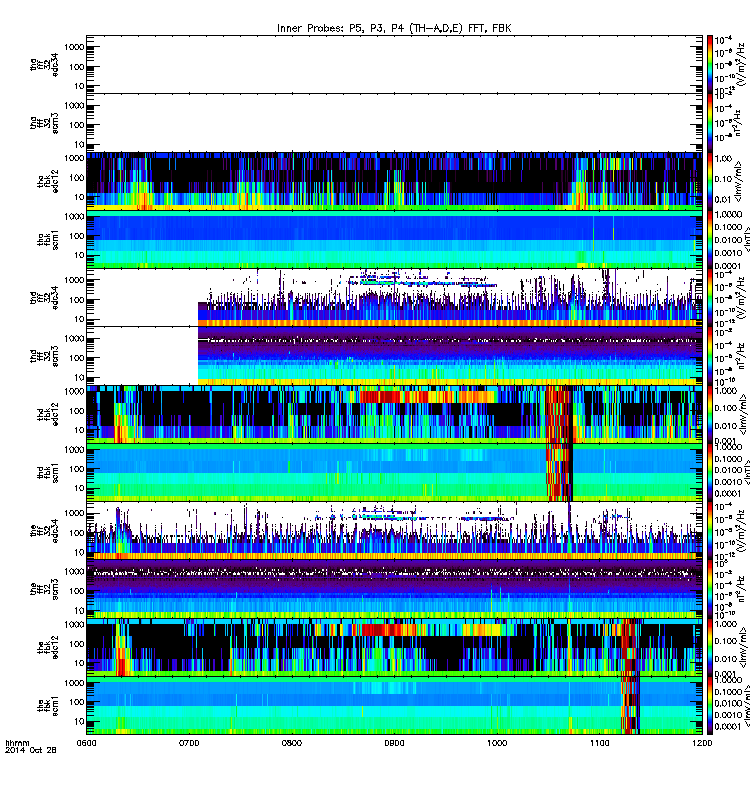The width and height of the screenshot is (750, 800).
Task: Click the '2014 Oct 28' date label
Action: click(31, 750)
